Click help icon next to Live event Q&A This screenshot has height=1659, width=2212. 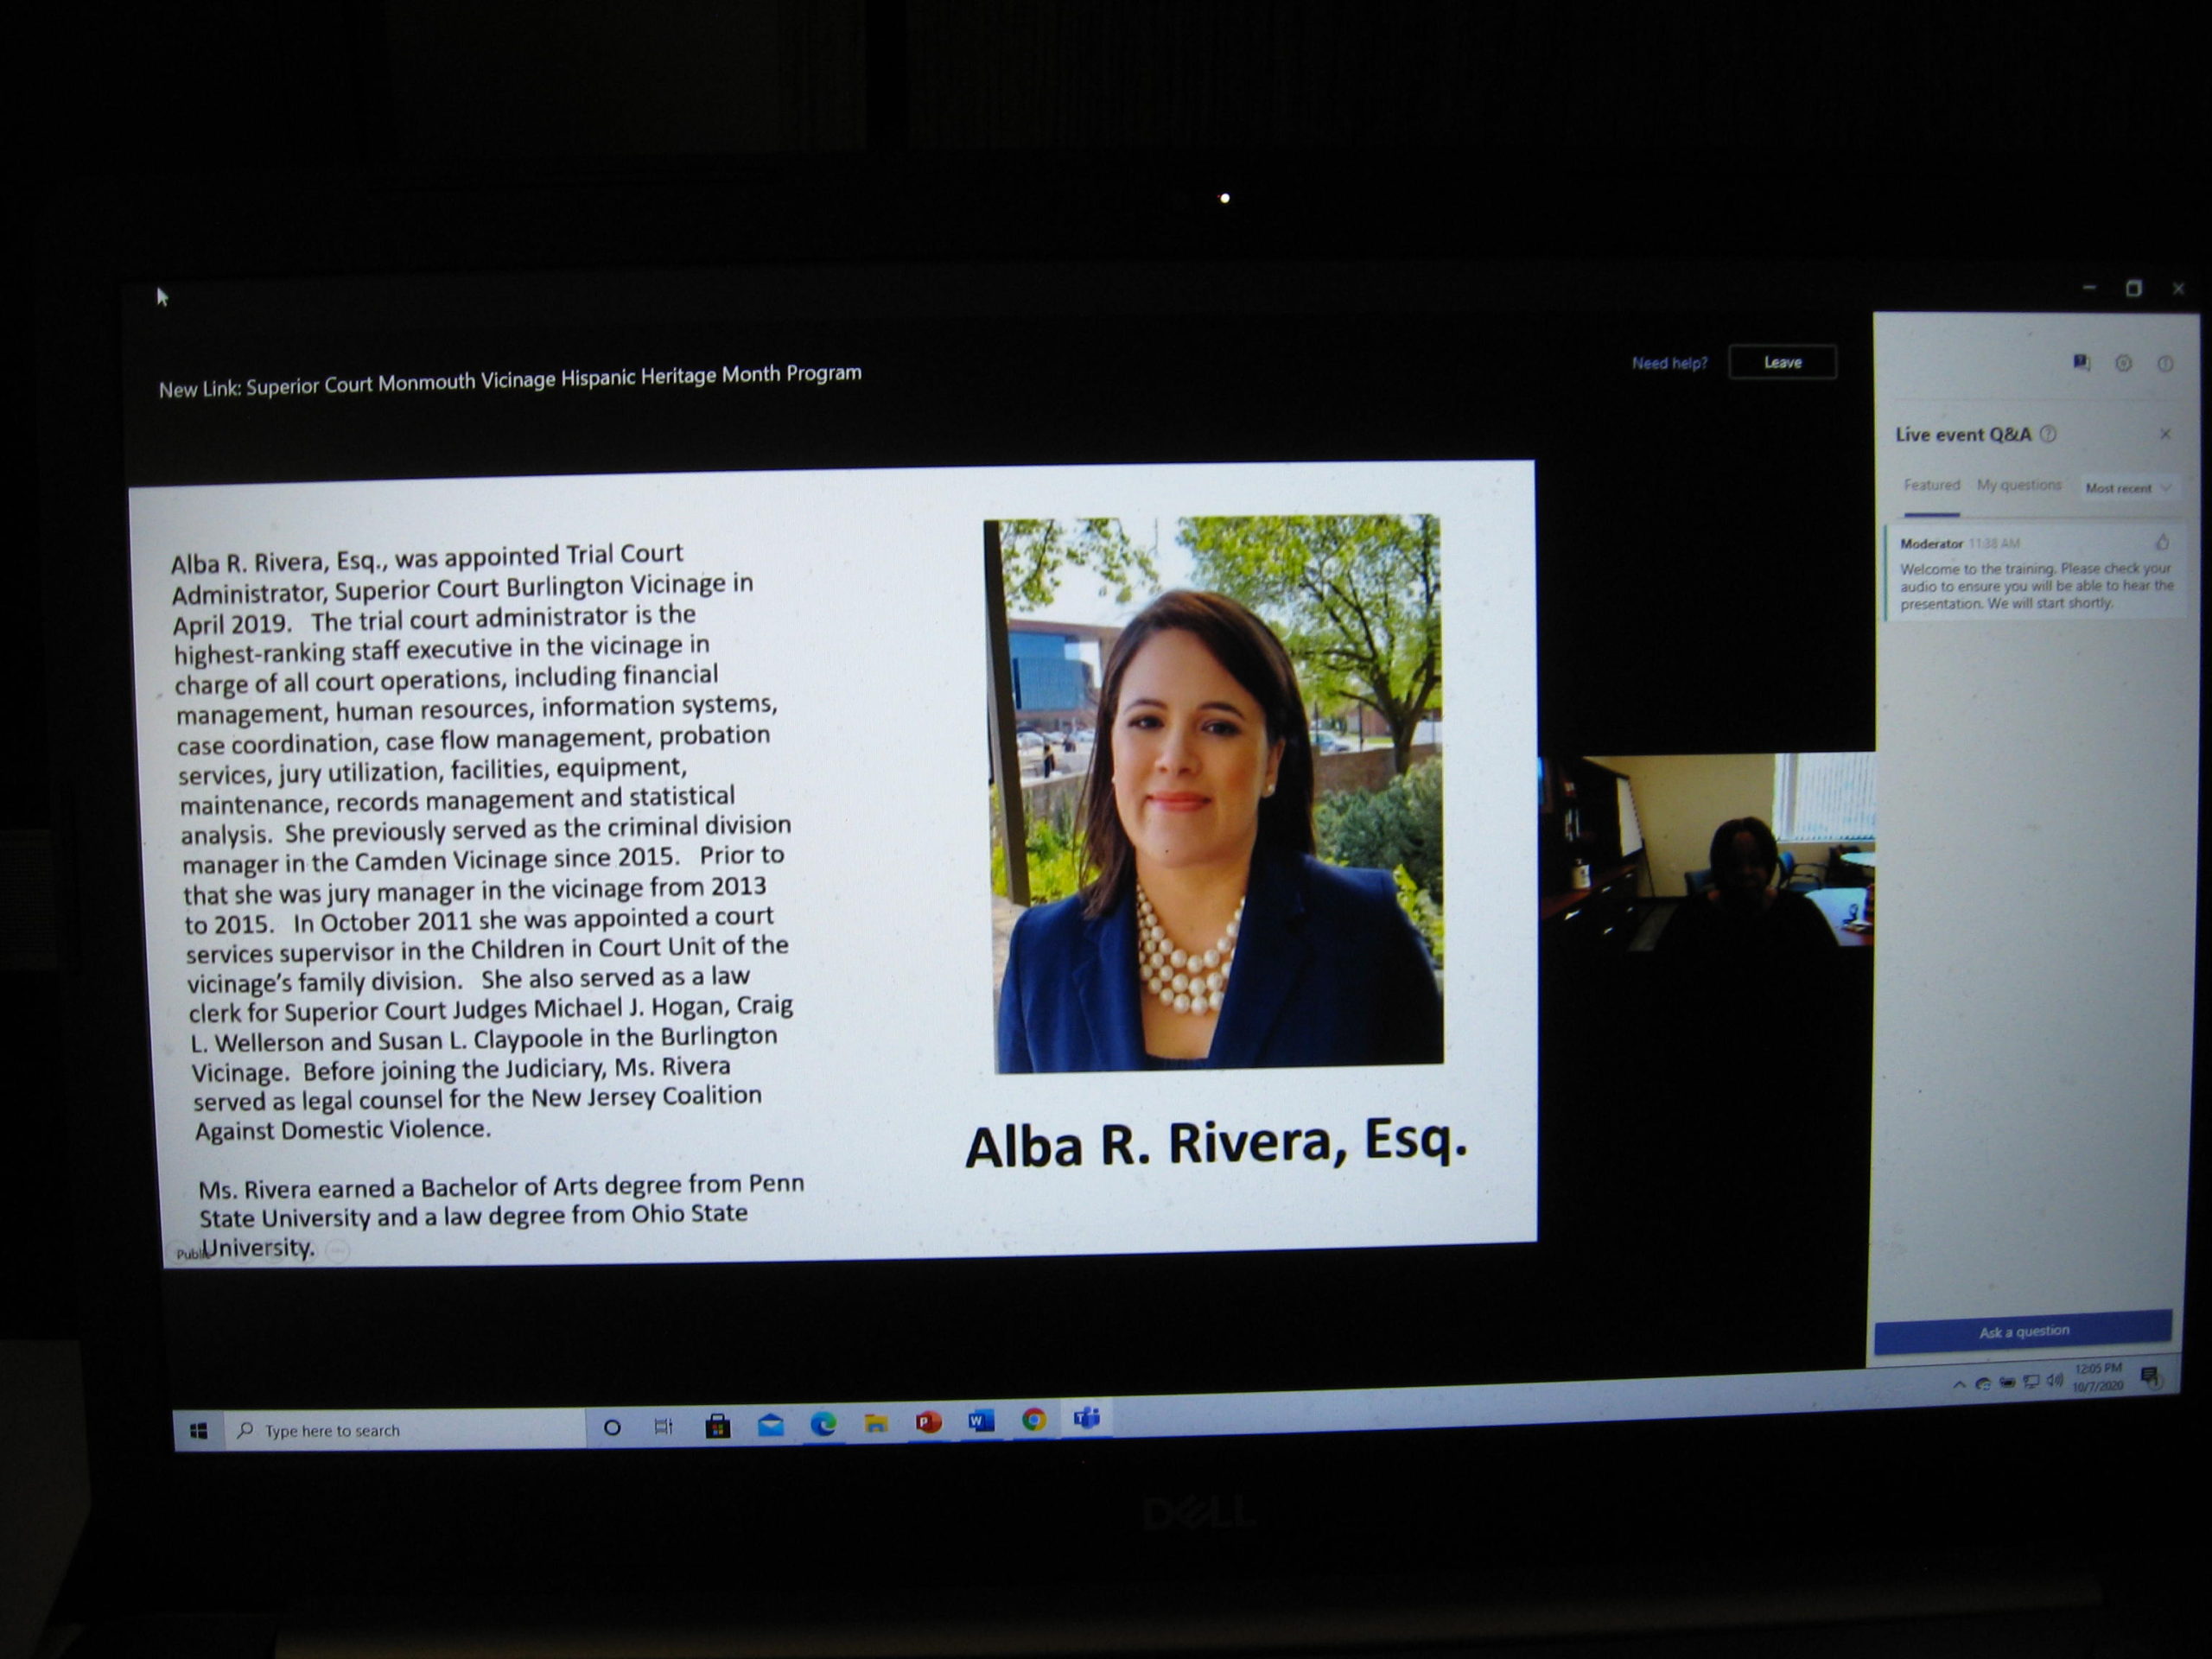[x=2048, y=434]
